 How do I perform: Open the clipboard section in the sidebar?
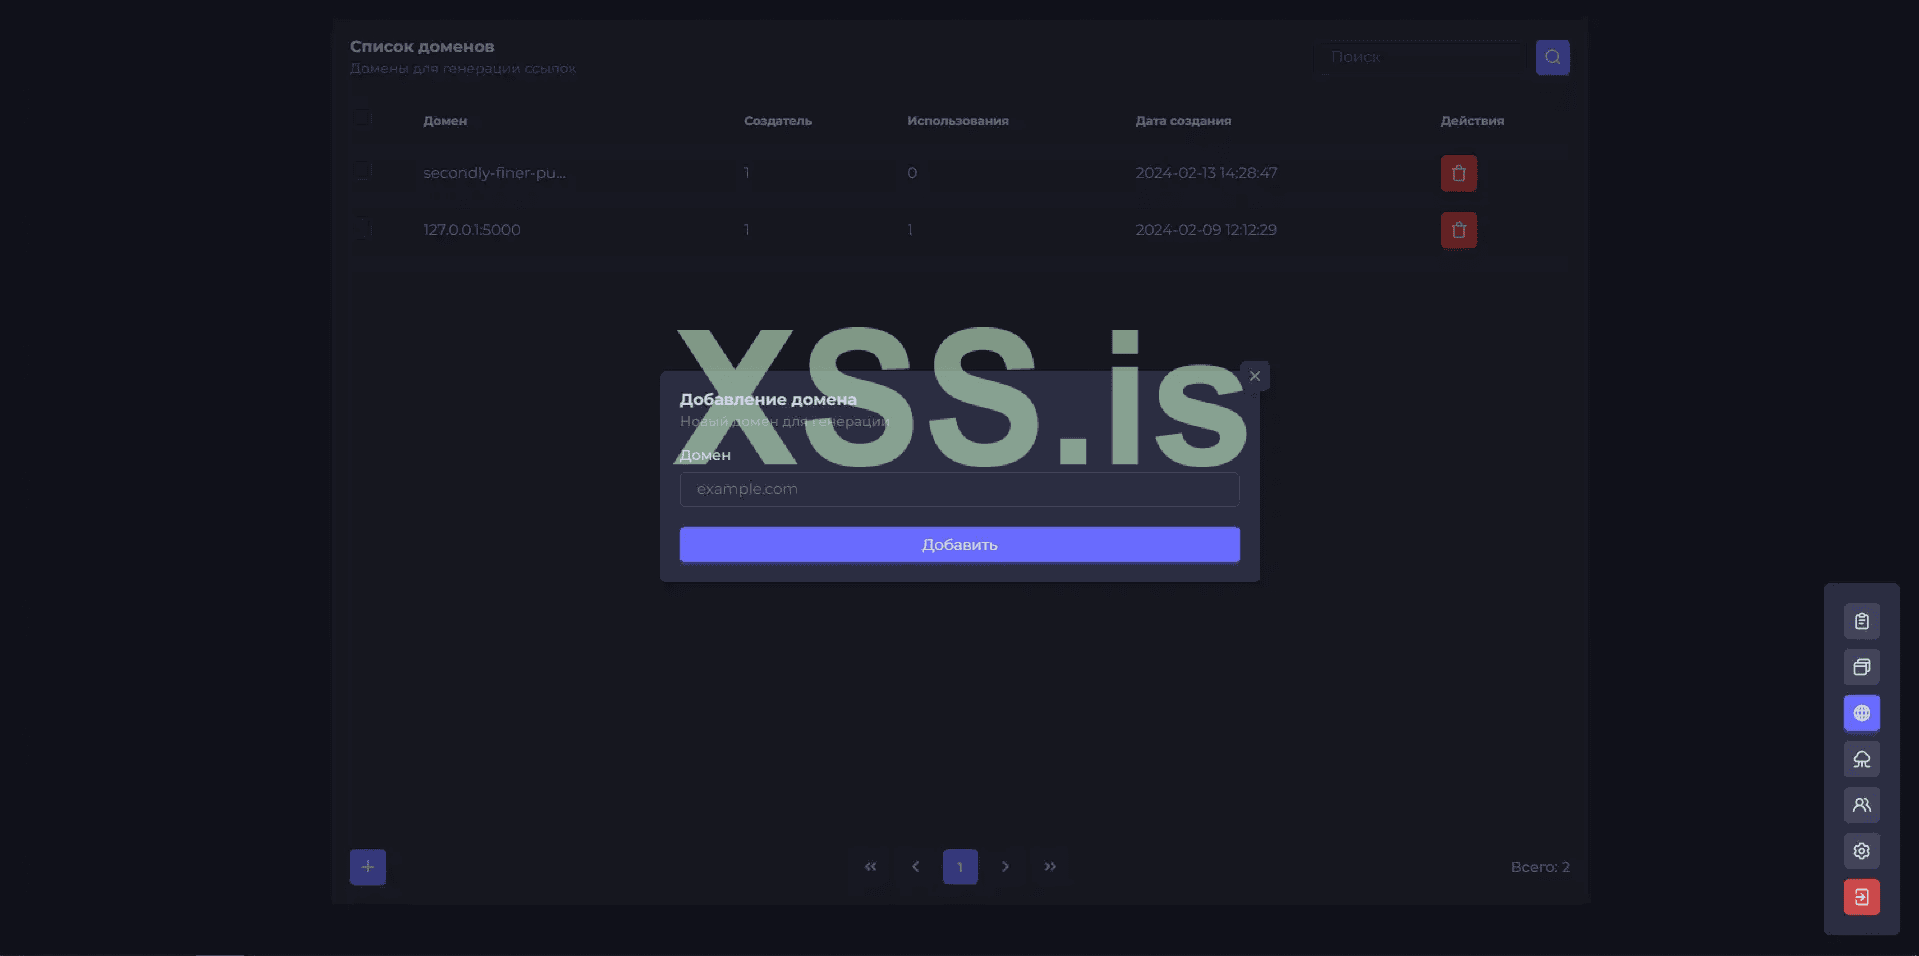pos(1861,621)
